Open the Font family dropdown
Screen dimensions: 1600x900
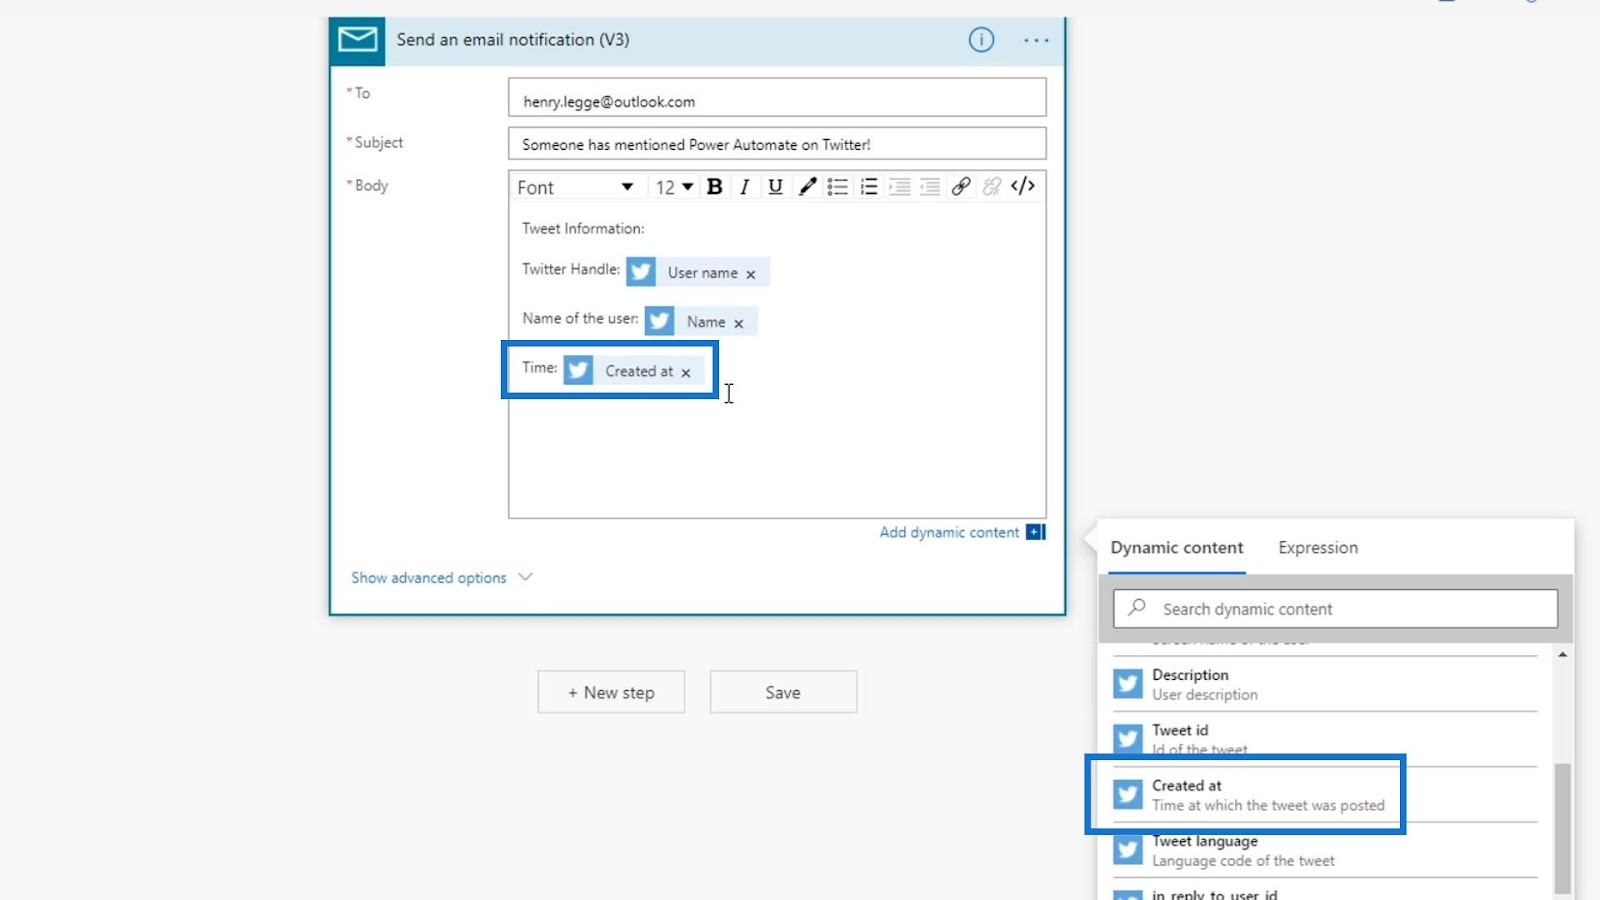(x=575, y=187)
